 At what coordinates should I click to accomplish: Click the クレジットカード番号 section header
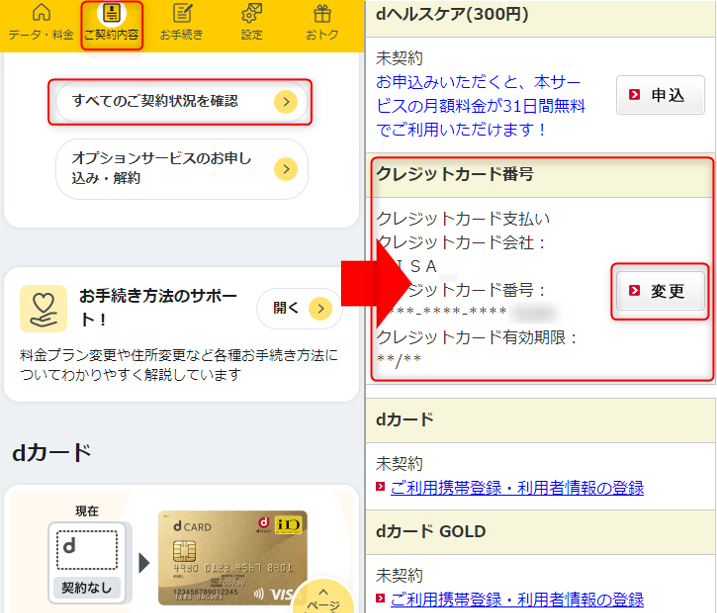pyautogui.click(x=541, y=175)
